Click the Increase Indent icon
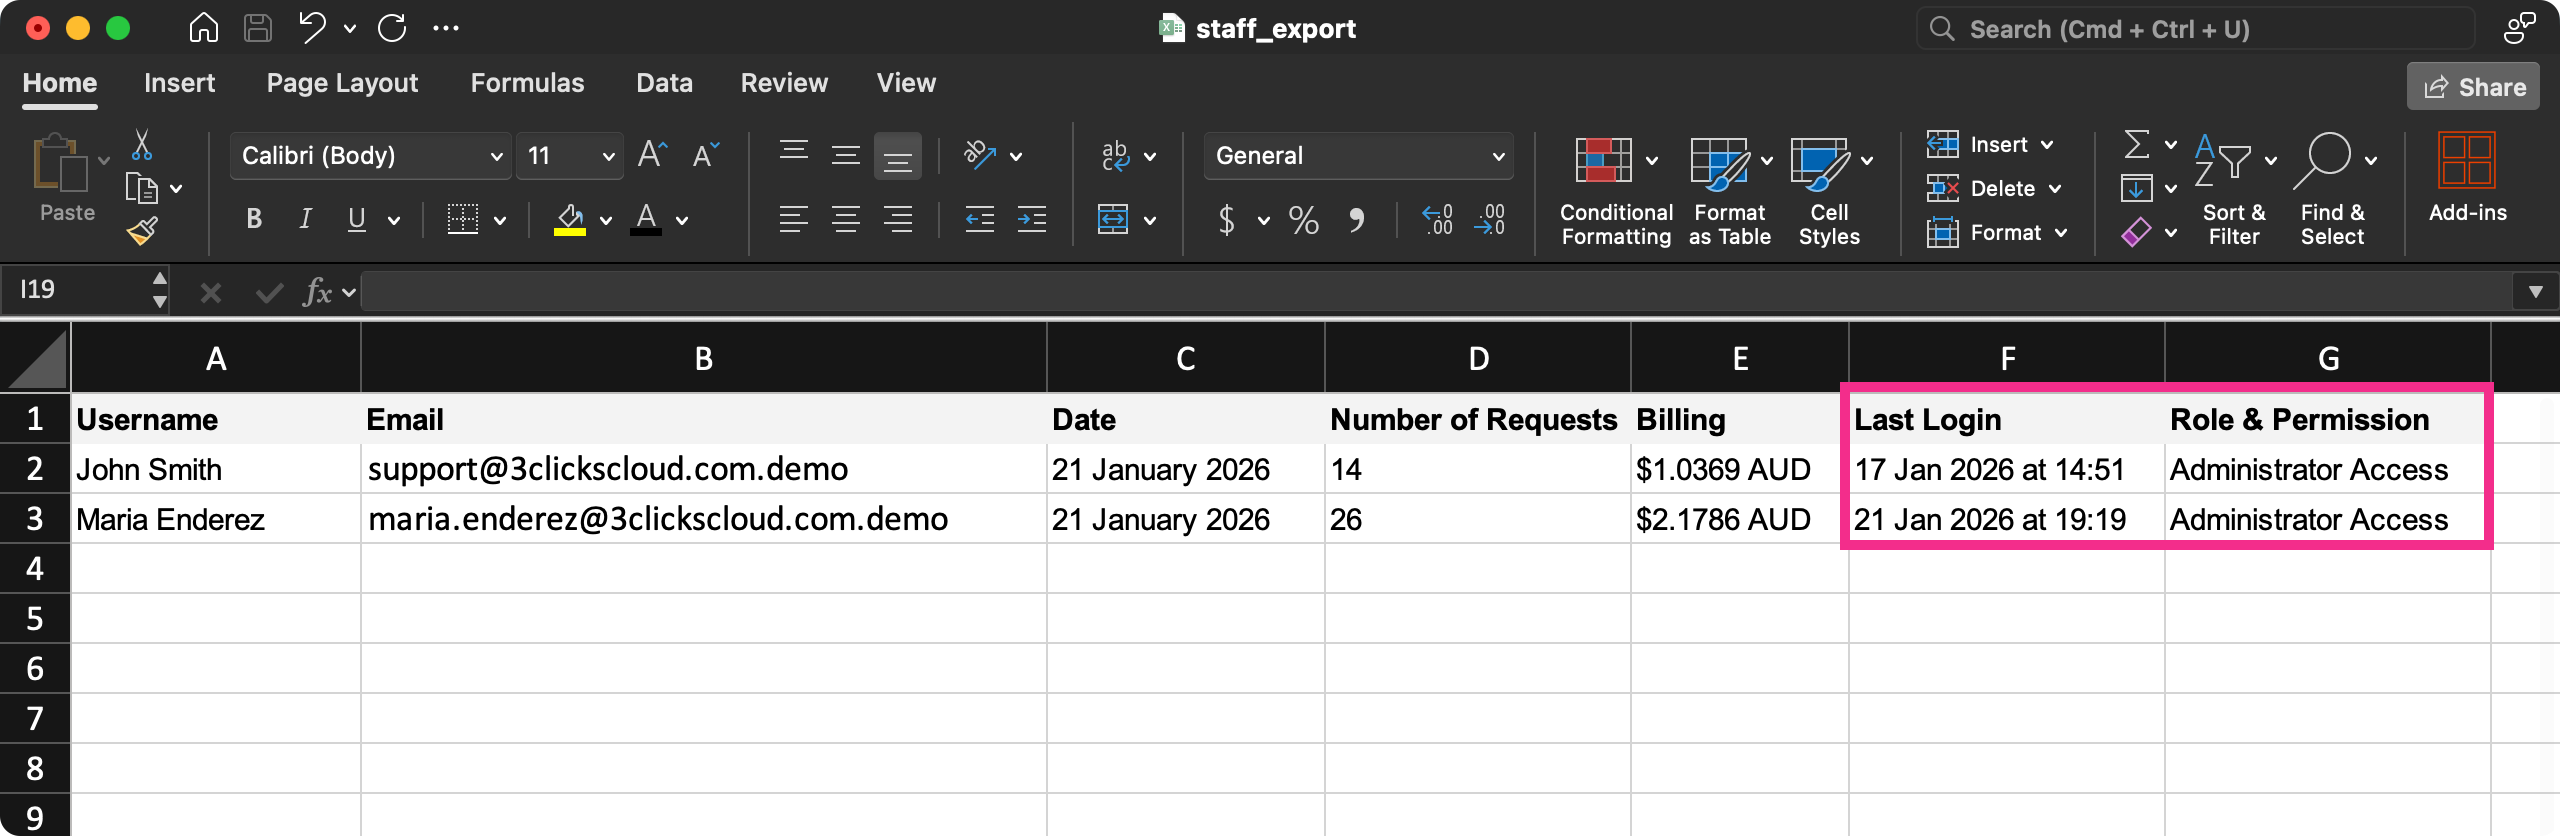The image size is (2560, 836). pos(1031,219)
